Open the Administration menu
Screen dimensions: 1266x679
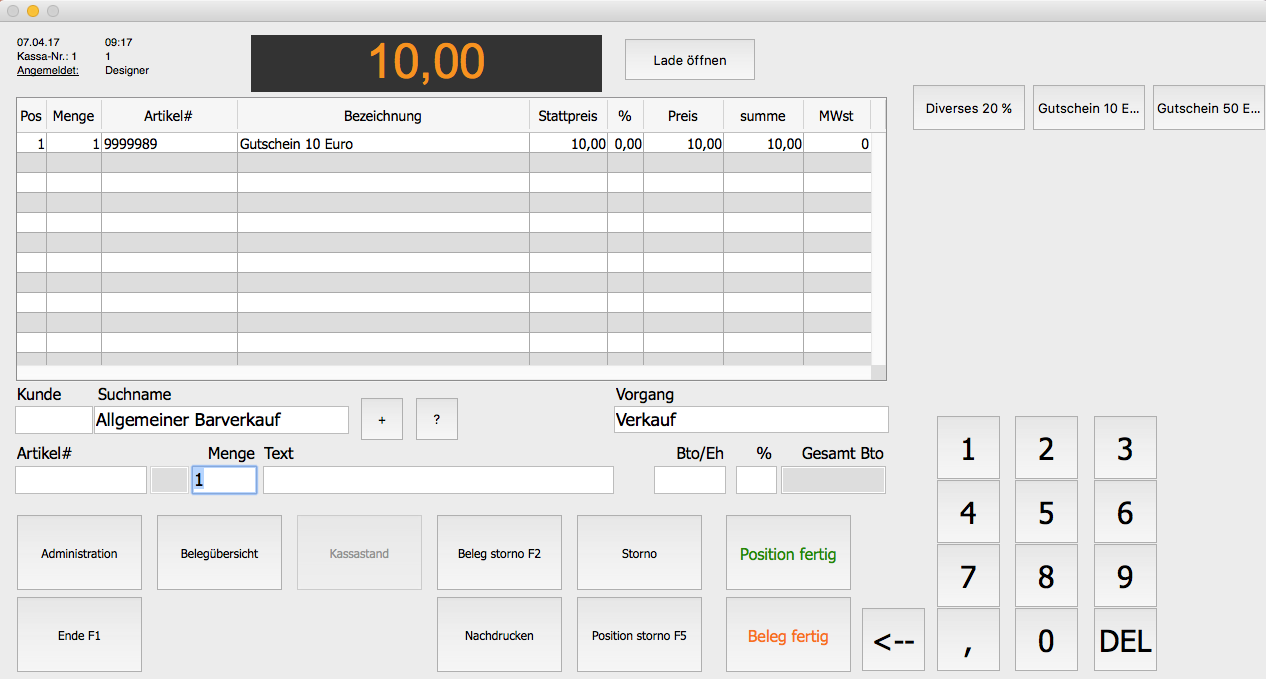click(79, 553)
